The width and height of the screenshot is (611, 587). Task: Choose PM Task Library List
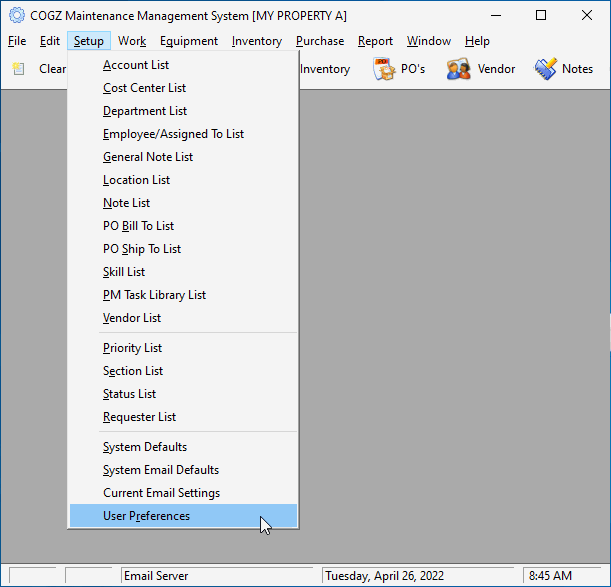[x=183, y=295]
